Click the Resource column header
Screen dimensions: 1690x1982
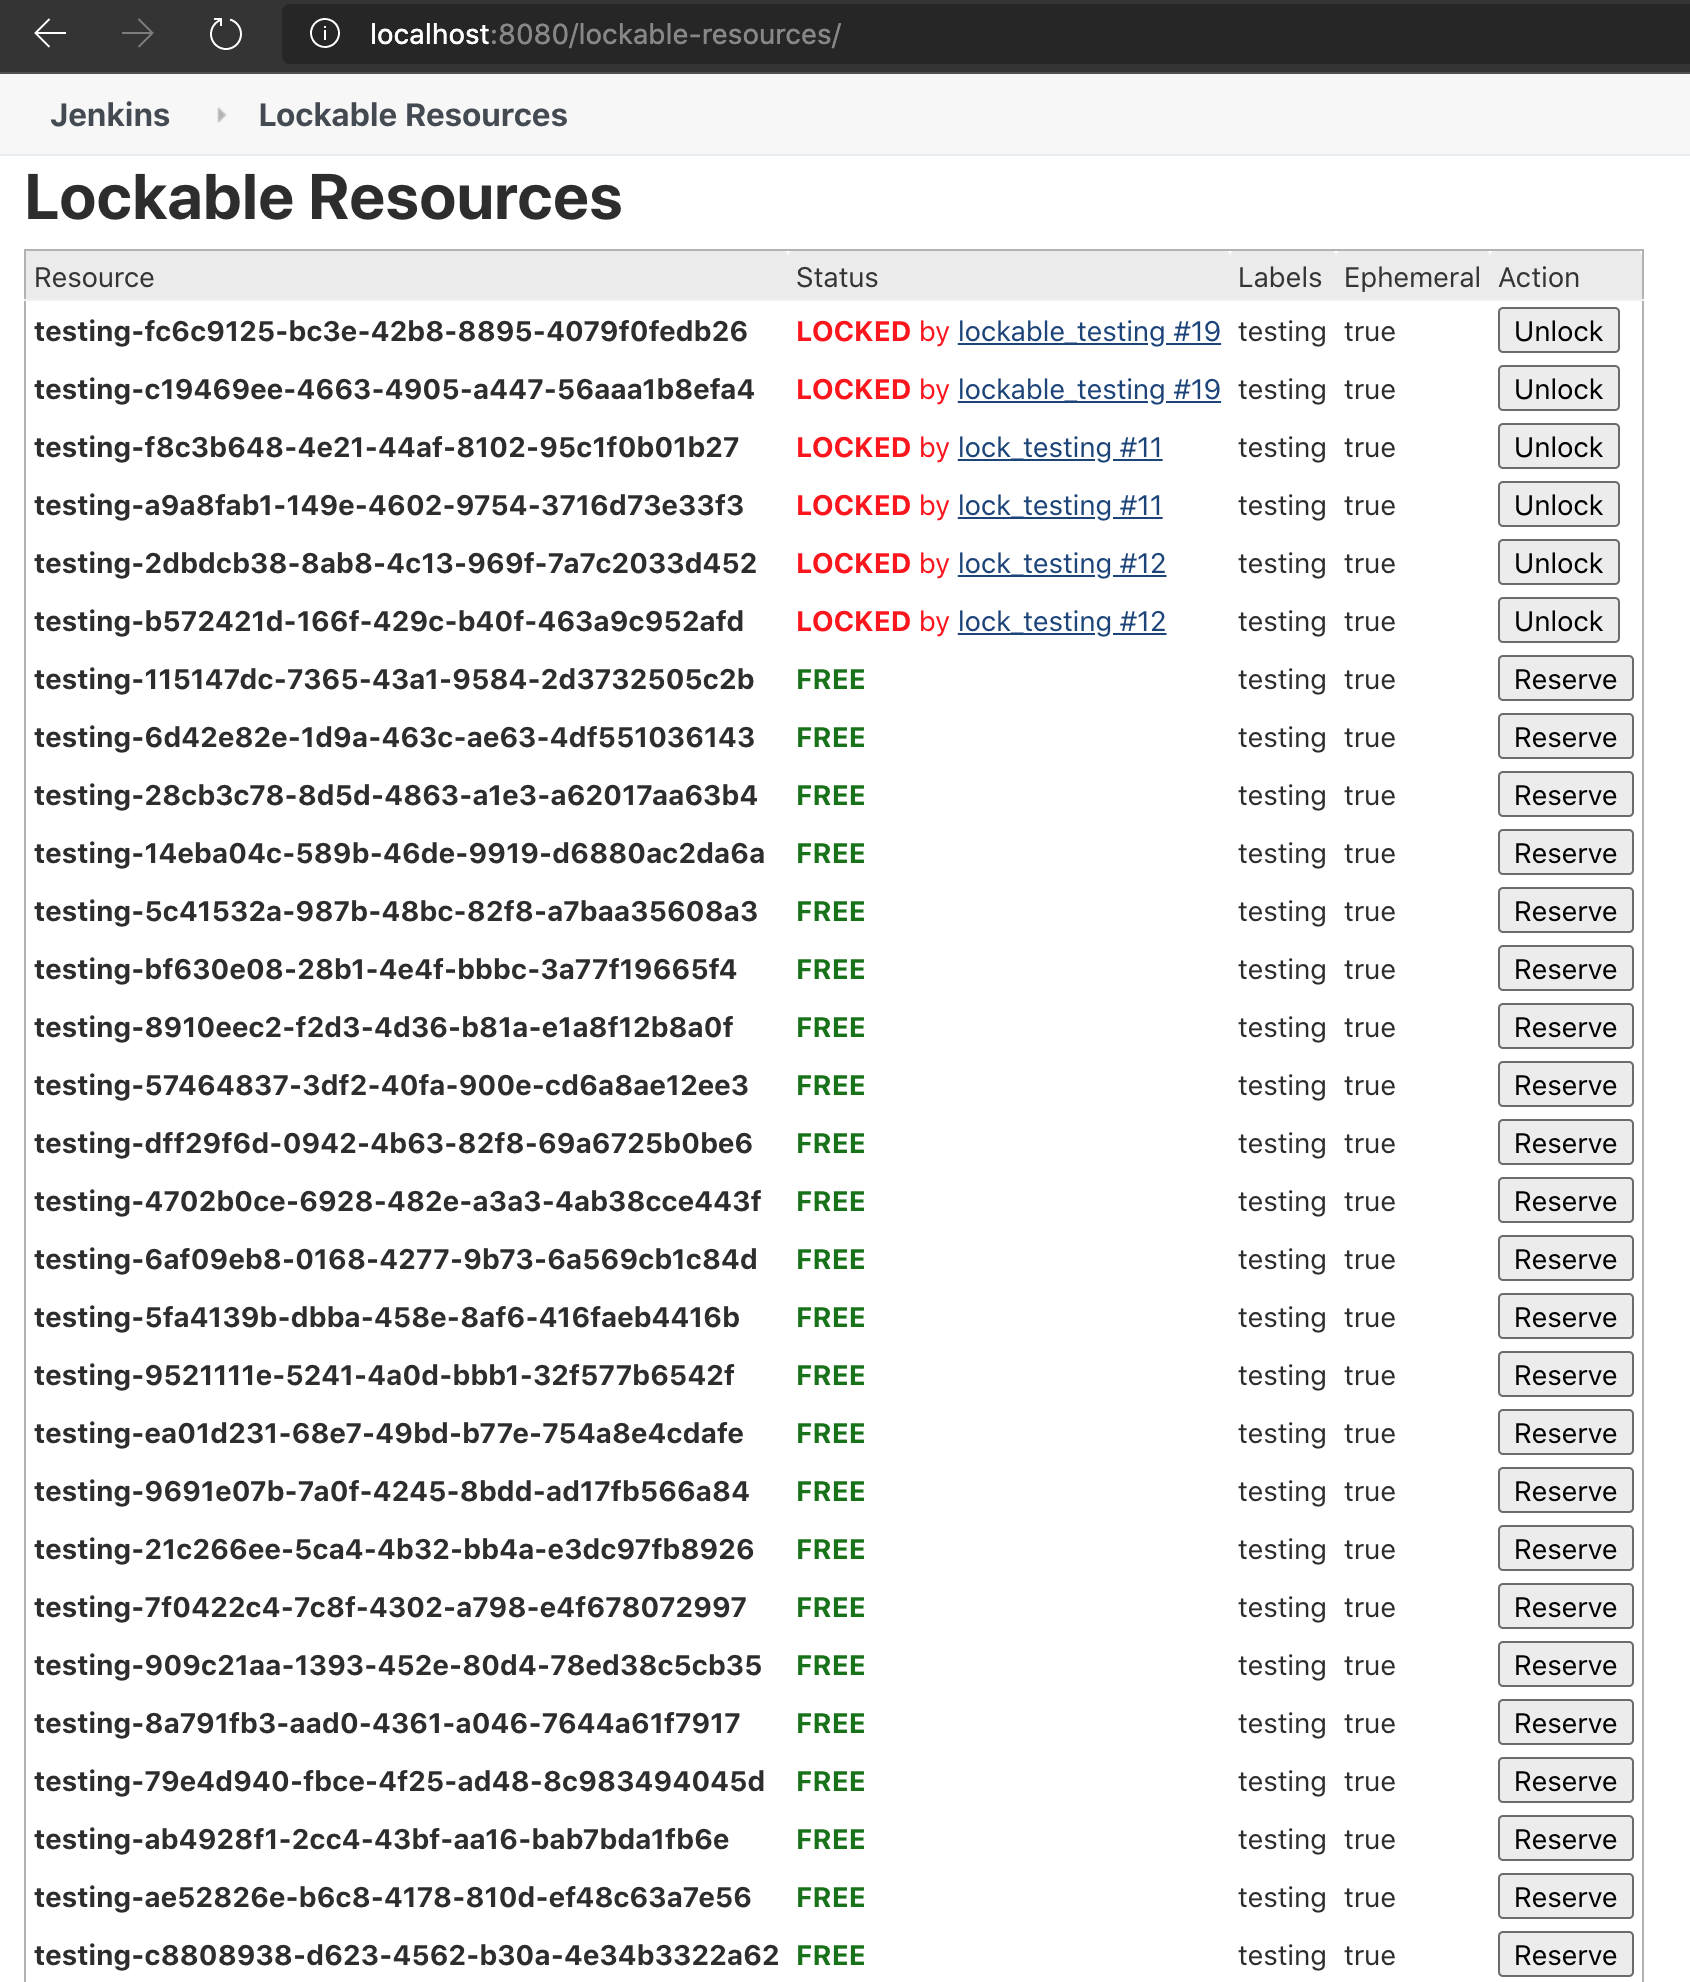94,277
